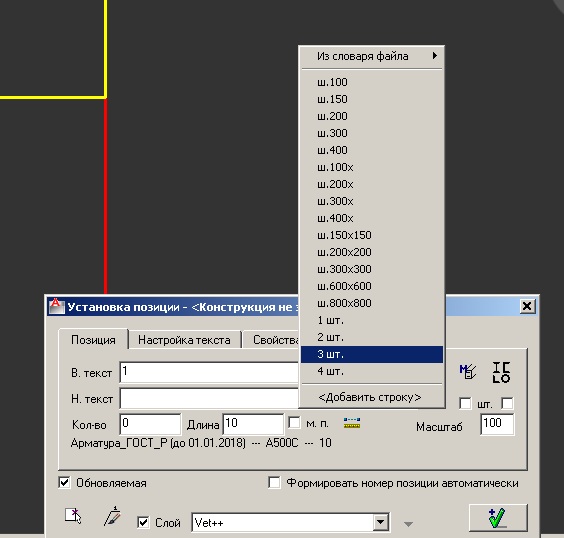Click the blue M edit icon
This screenshot has width=564, height=538.
[468, 371]
